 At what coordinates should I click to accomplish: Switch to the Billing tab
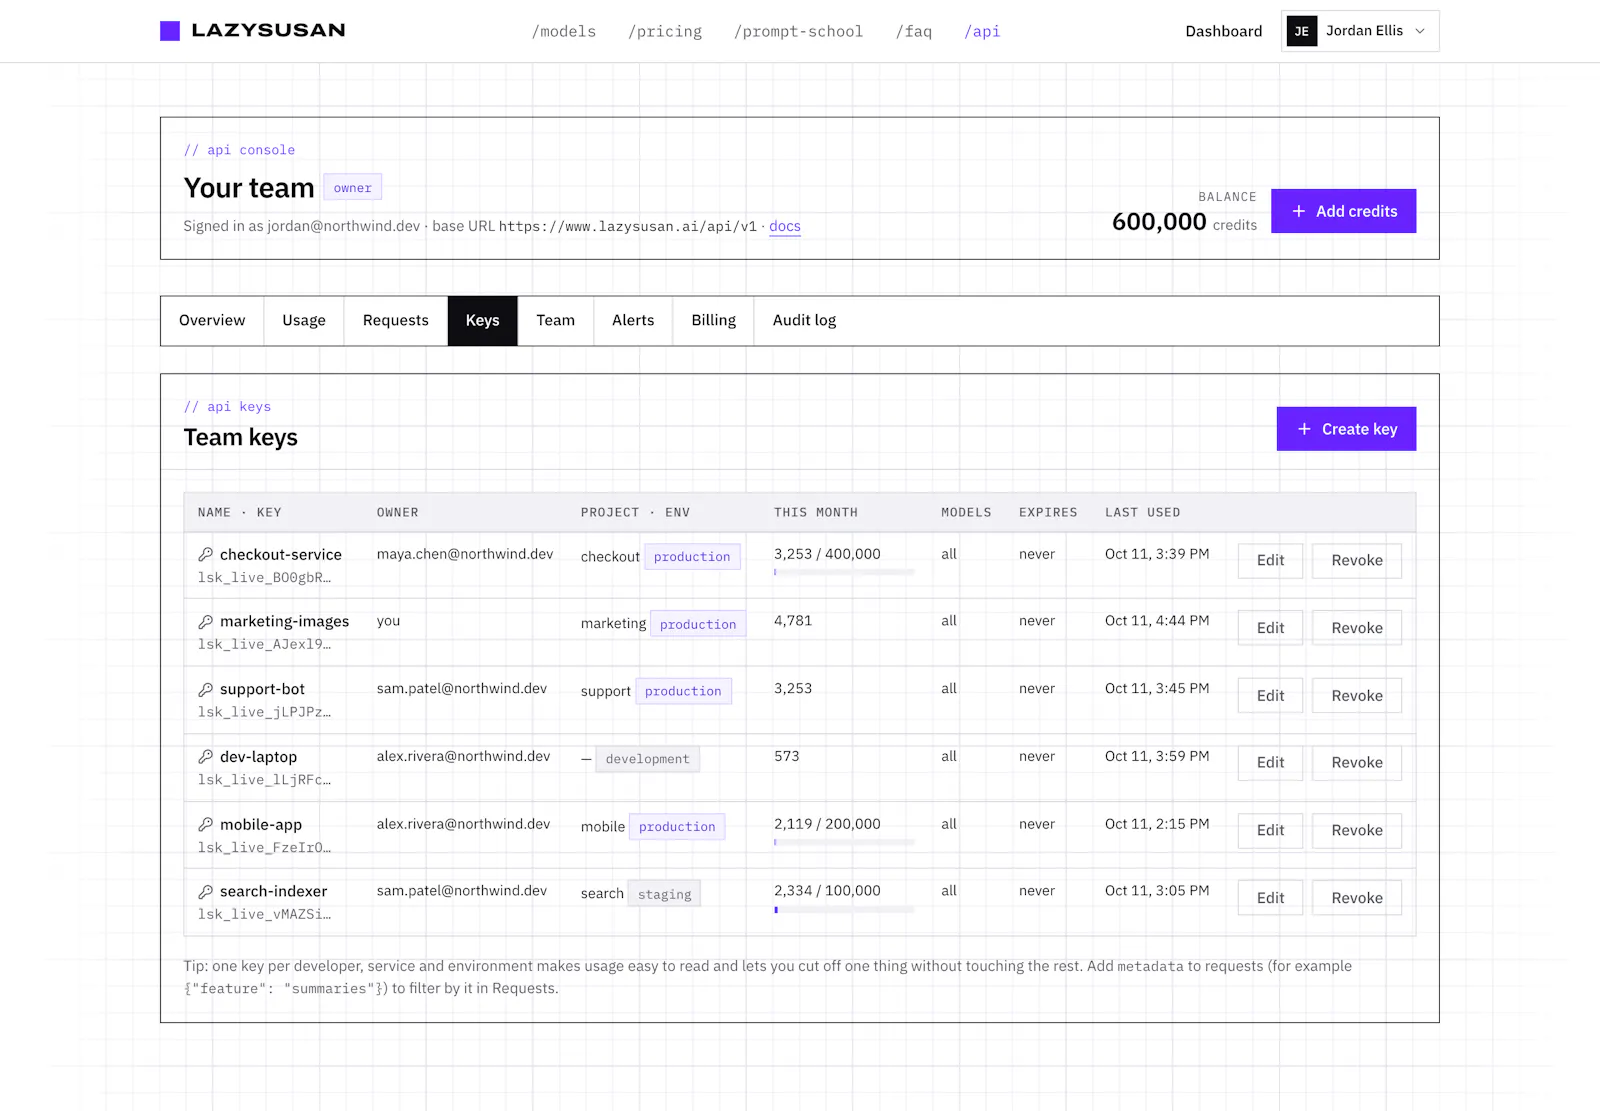(714, 320)
